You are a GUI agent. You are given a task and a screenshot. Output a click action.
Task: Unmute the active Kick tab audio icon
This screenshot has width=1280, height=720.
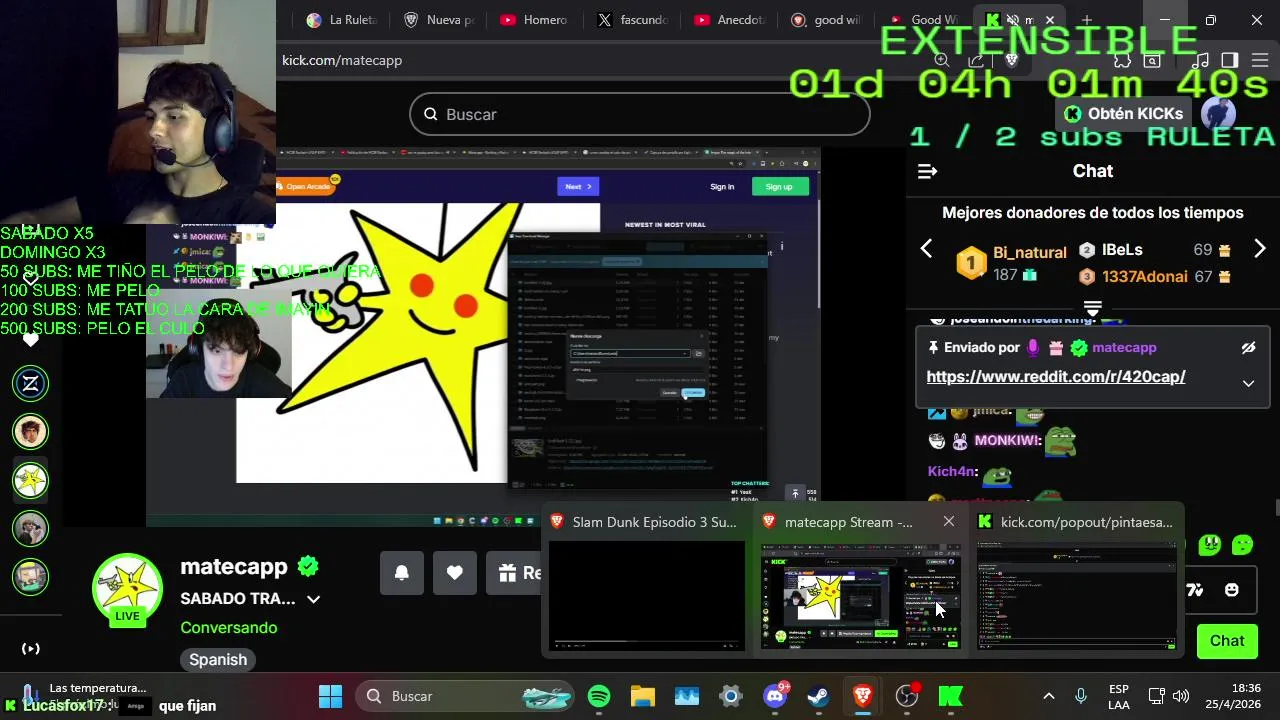point(1012,20)
